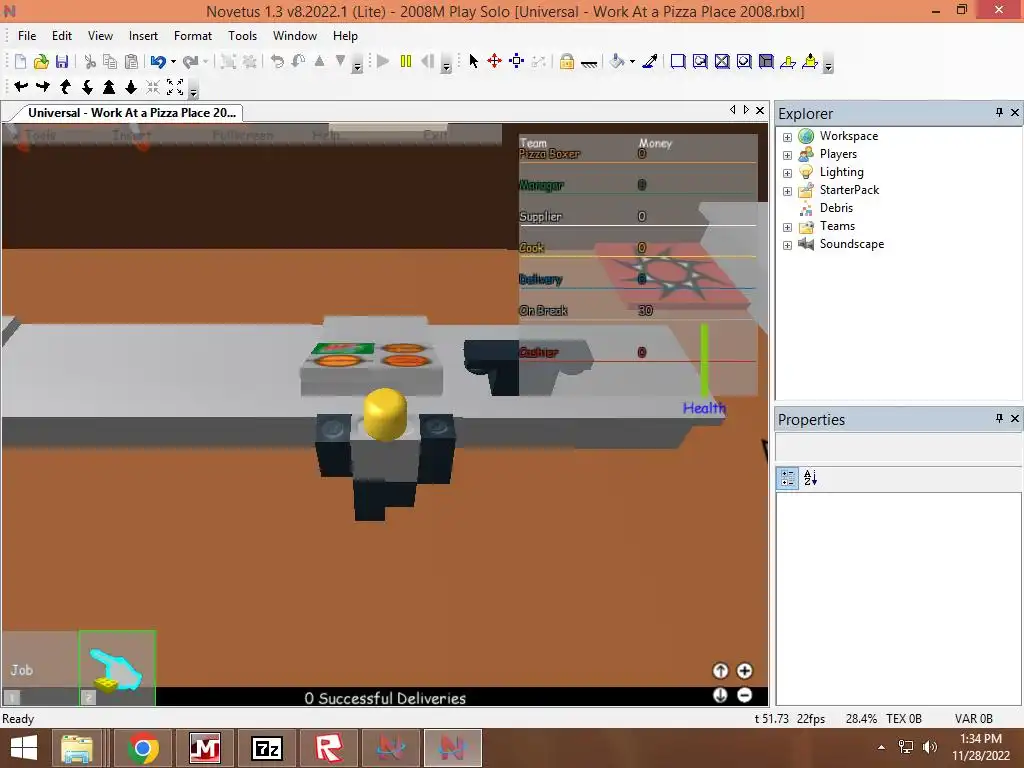1024x768 pixels.
Task: Open the Insert menu
Action: click(143, 36)
